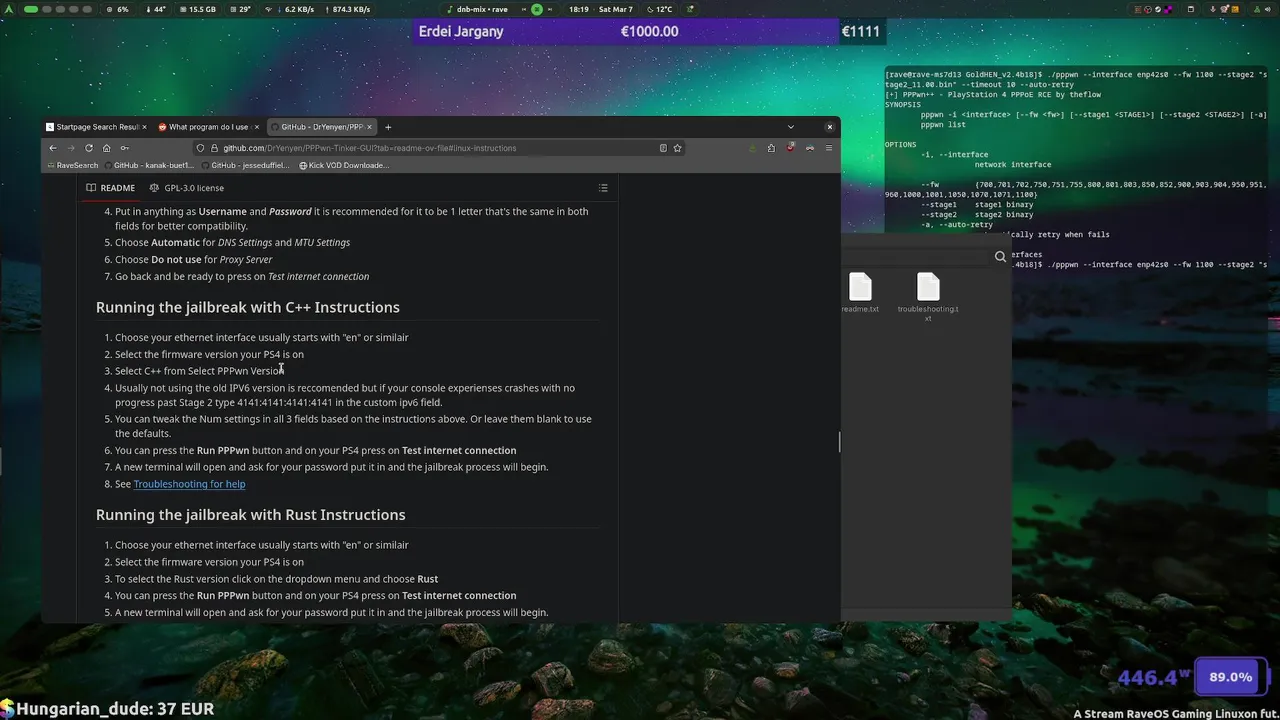Click the 89.0% battery overlay indicator

tap(1230, 677)
